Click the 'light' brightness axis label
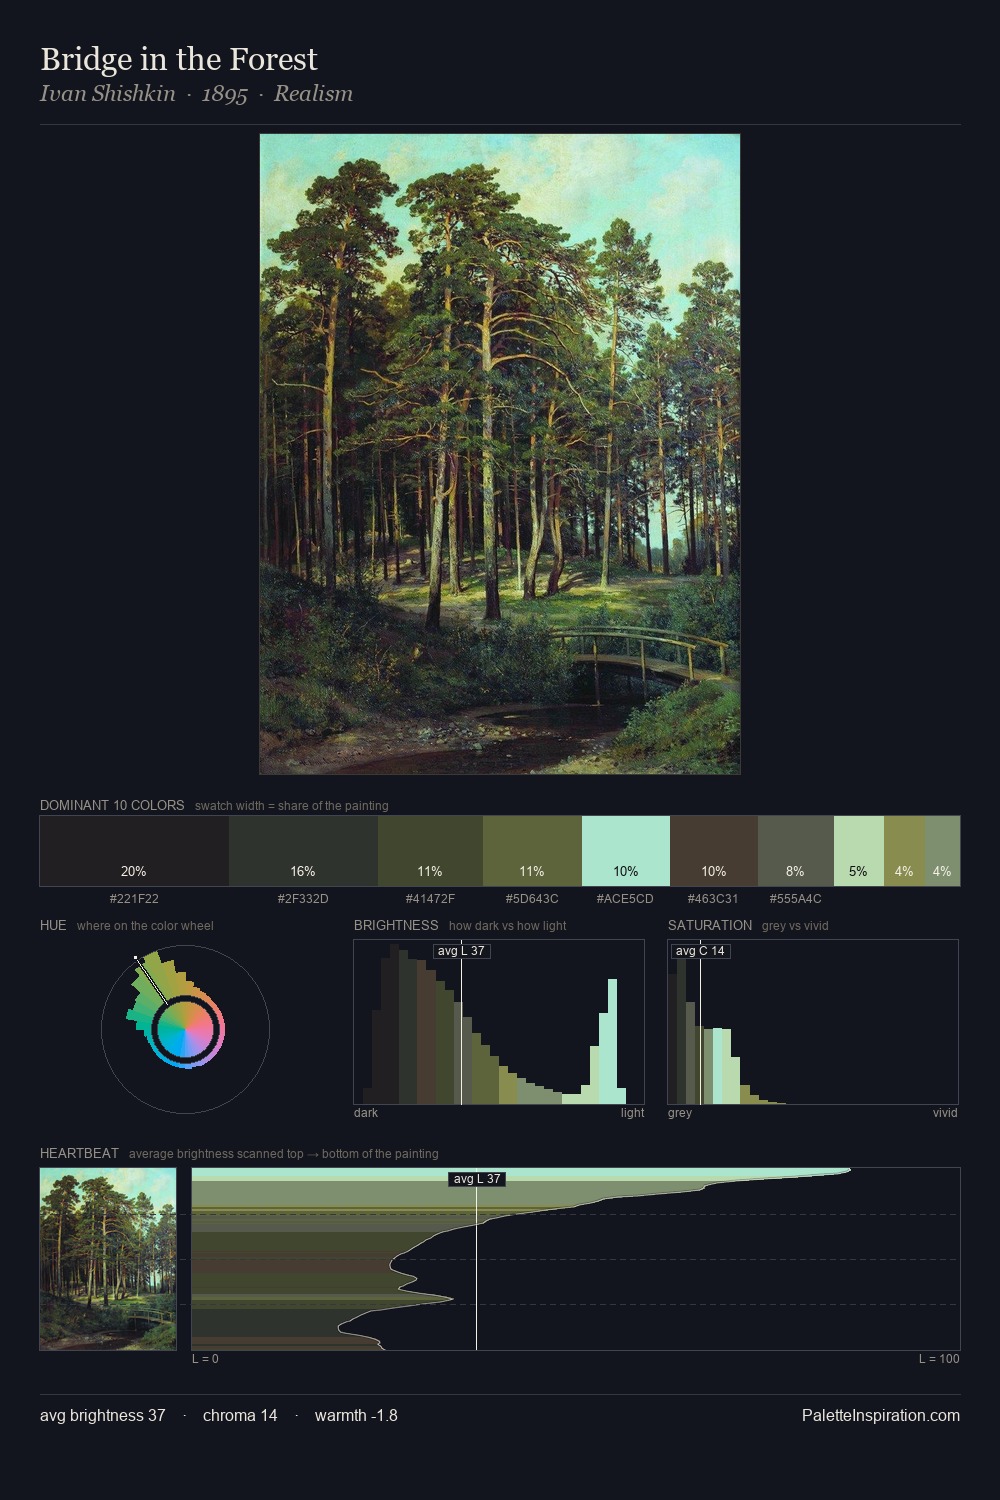The image size is (1000, 1500). point(632,1113)
